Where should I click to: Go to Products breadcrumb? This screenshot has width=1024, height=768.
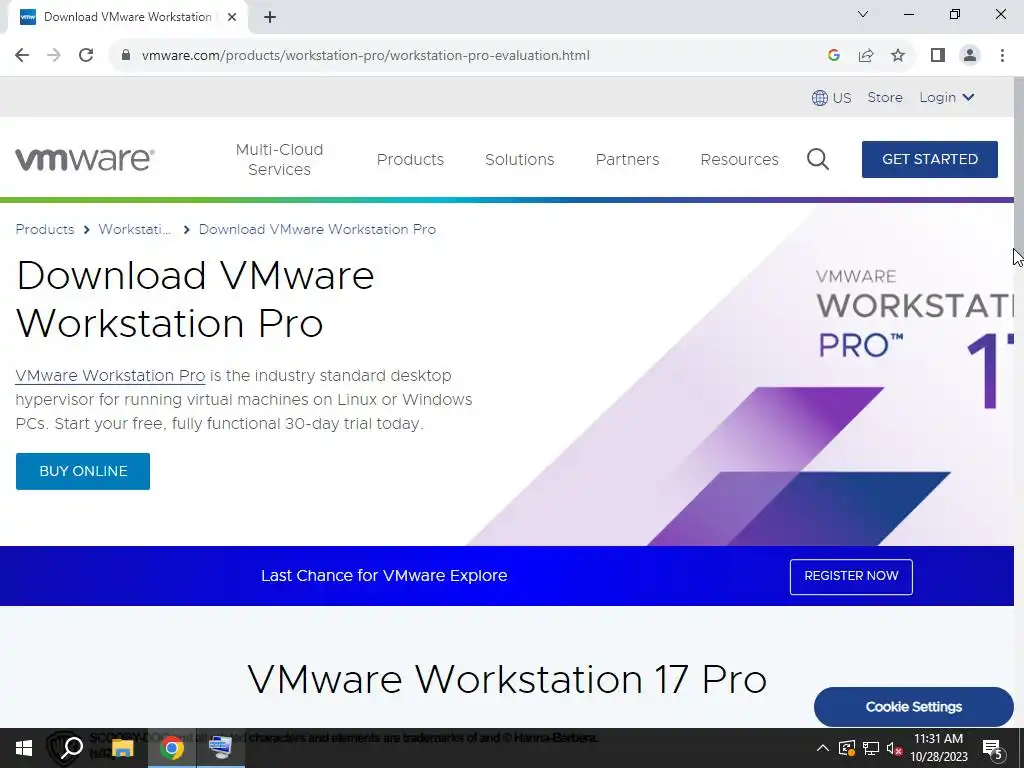tap(44, 229)
